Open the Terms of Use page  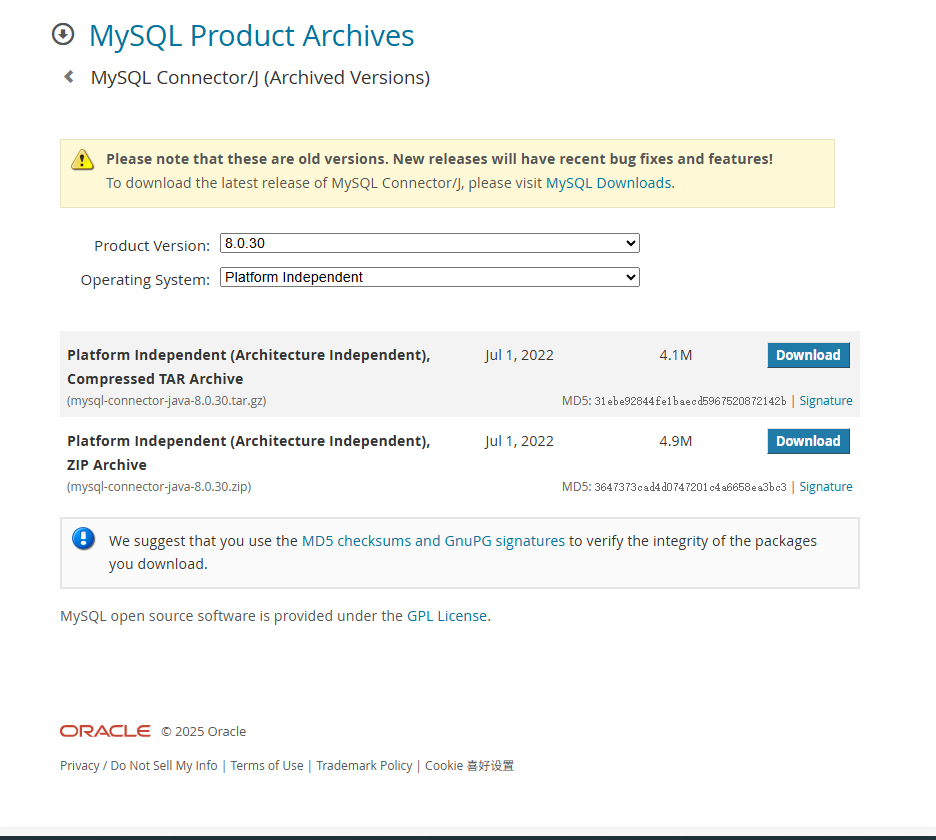click(x=267, y=766)
